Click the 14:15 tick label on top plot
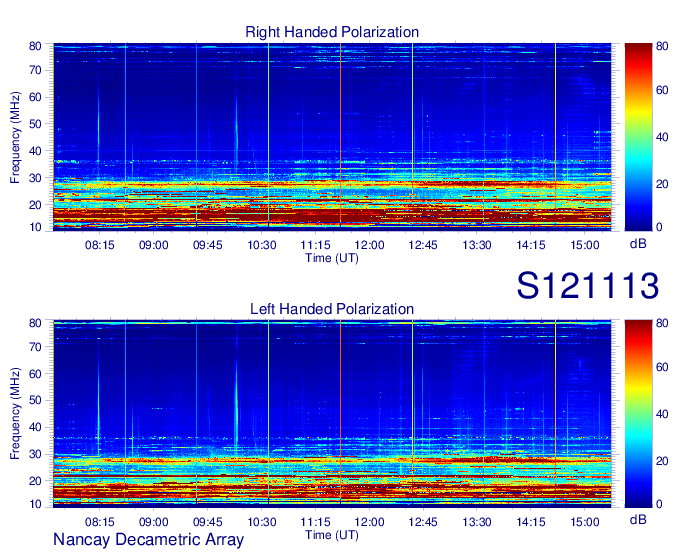680x552 pixels. click(531, 245)
